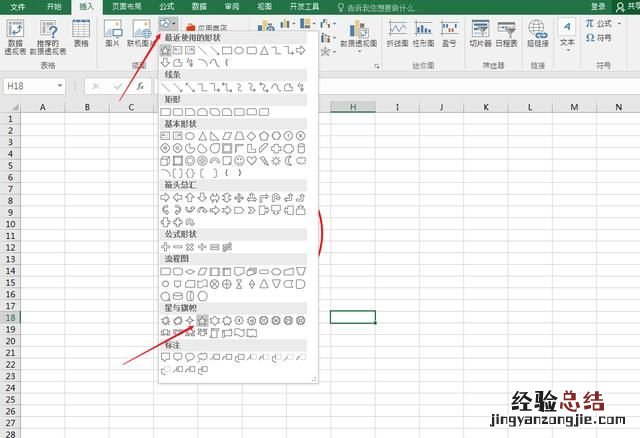Select the triangle in recently used shapes

(x=264, y=51)
